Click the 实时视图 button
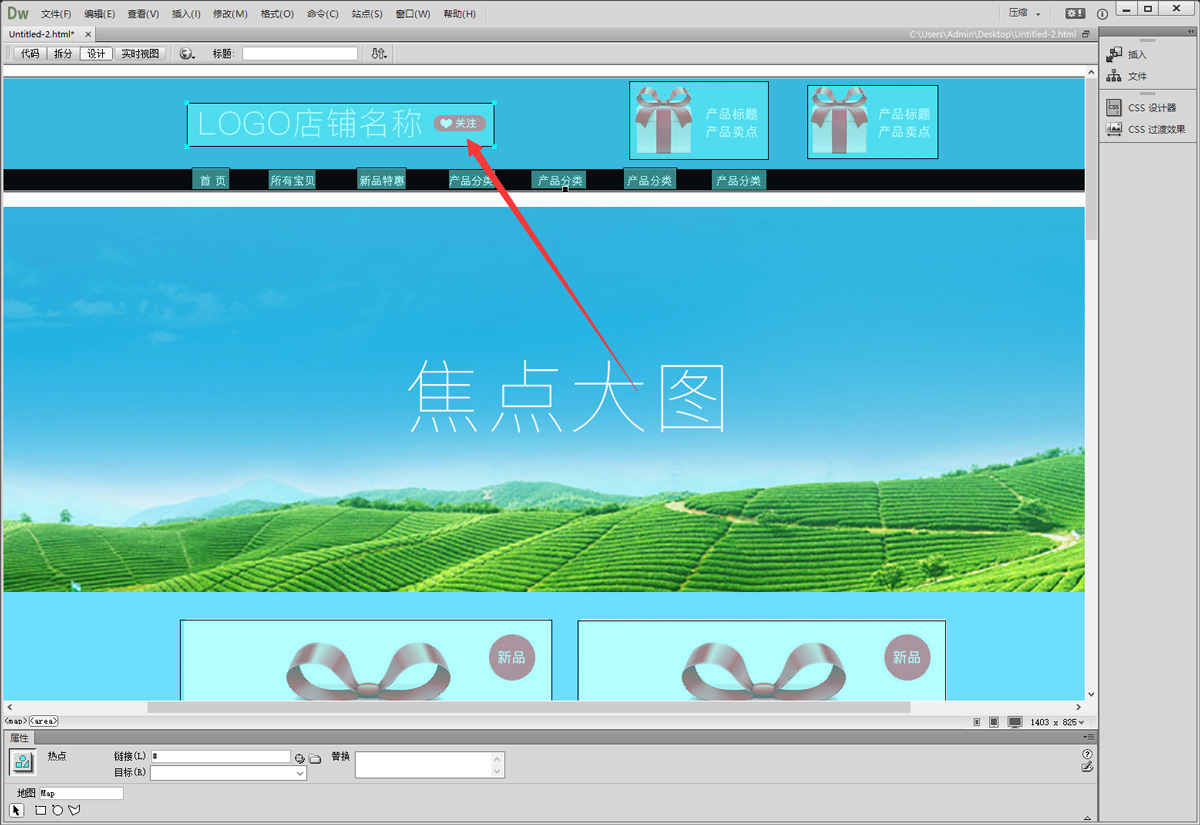The image size is (1200, 825). [140, 54]
